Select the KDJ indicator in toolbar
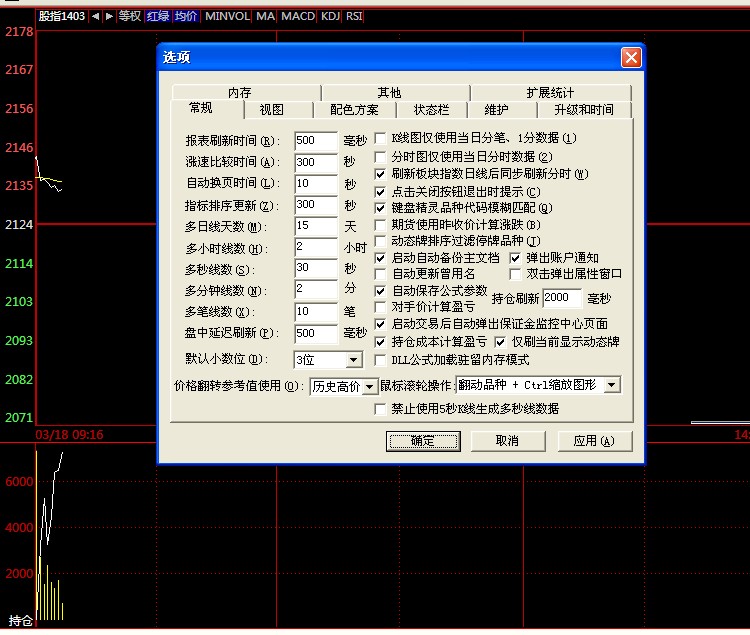750x635 pixels. (330, 16)
